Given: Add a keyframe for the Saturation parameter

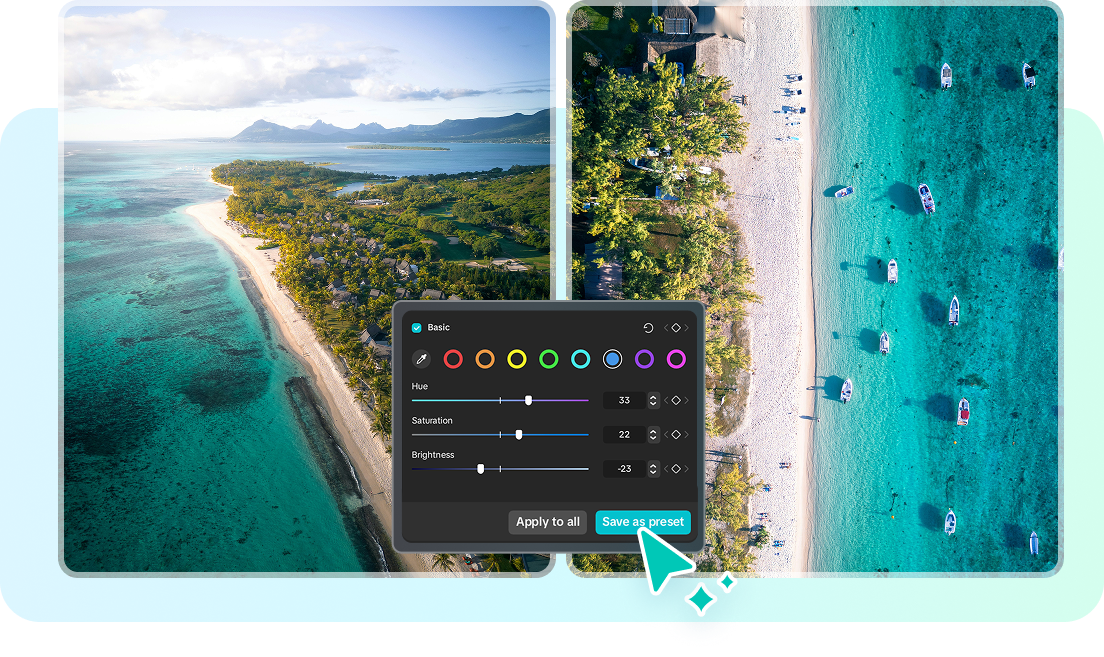Looking at the screenshot, I should click(676, 434).
